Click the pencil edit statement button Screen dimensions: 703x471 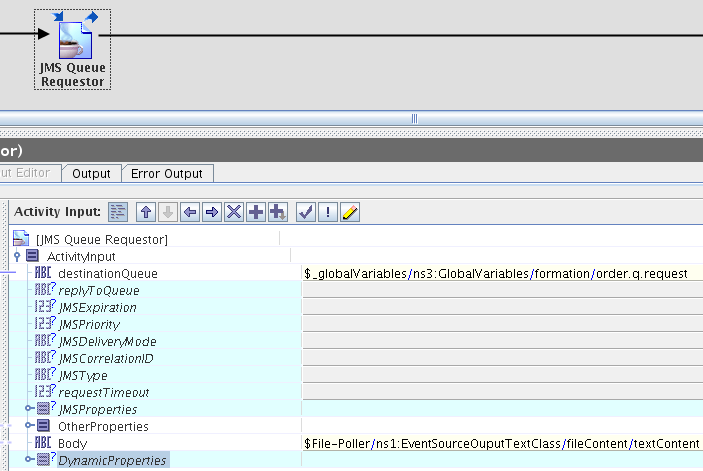tap(350, 212)
